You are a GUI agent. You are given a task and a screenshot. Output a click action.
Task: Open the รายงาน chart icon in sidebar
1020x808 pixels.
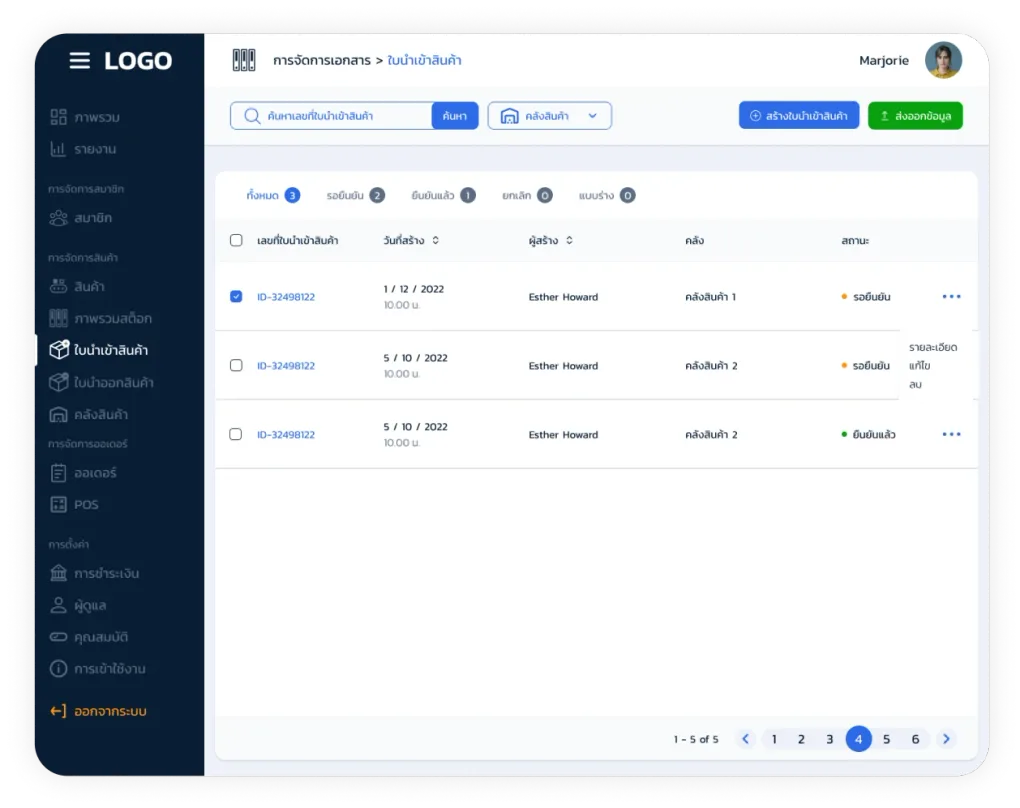click(x=59, y=149)
